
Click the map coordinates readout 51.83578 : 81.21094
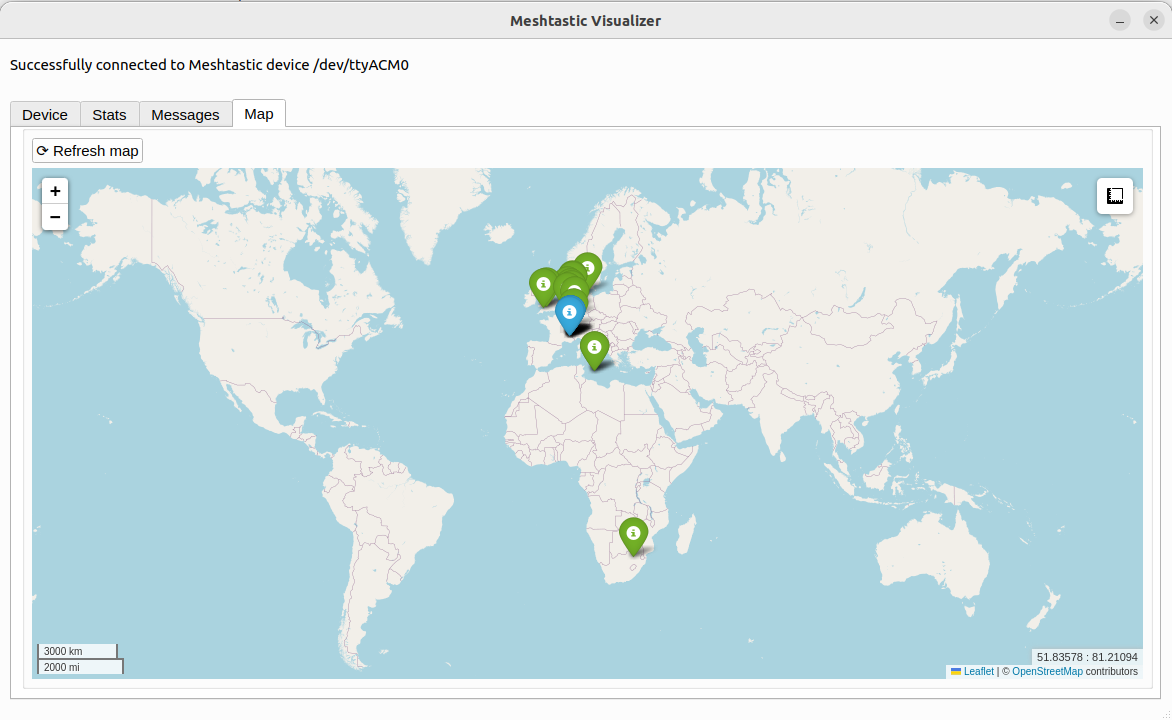point(1087,657)
